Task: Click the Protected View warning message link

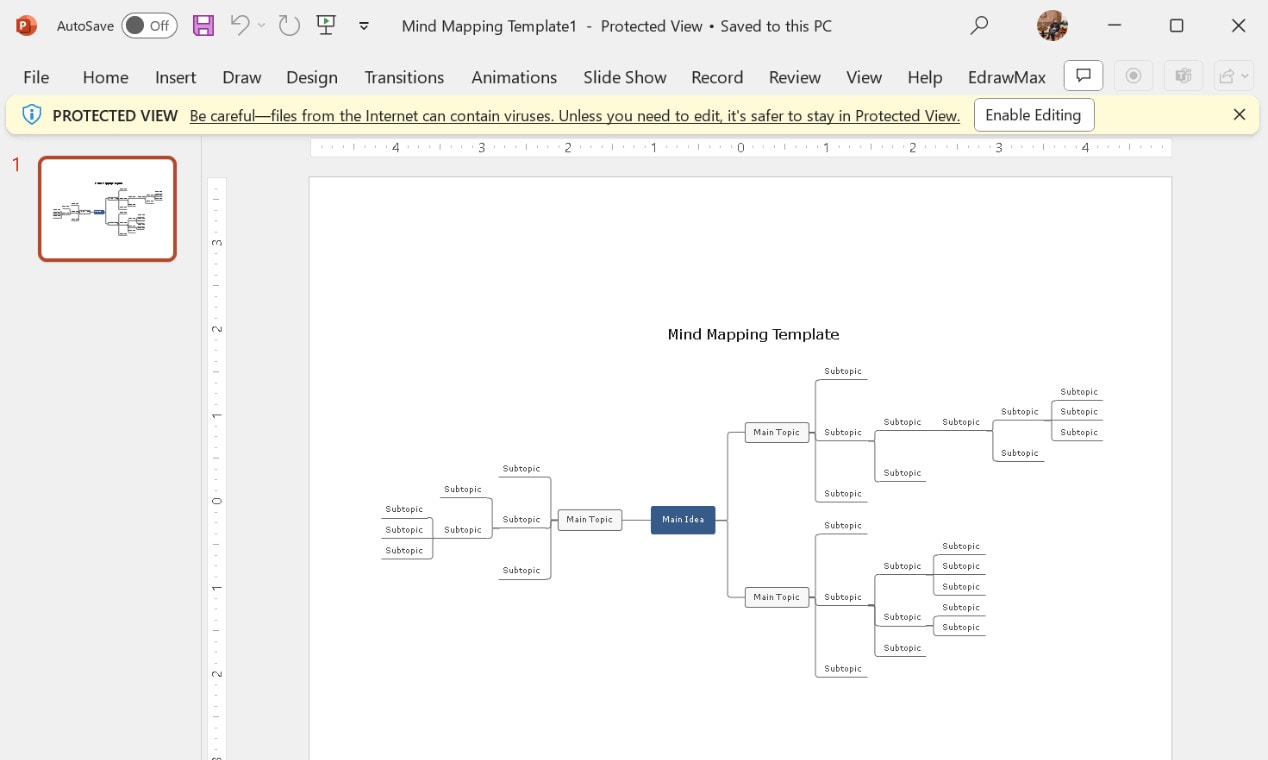Action: point(574,116)
